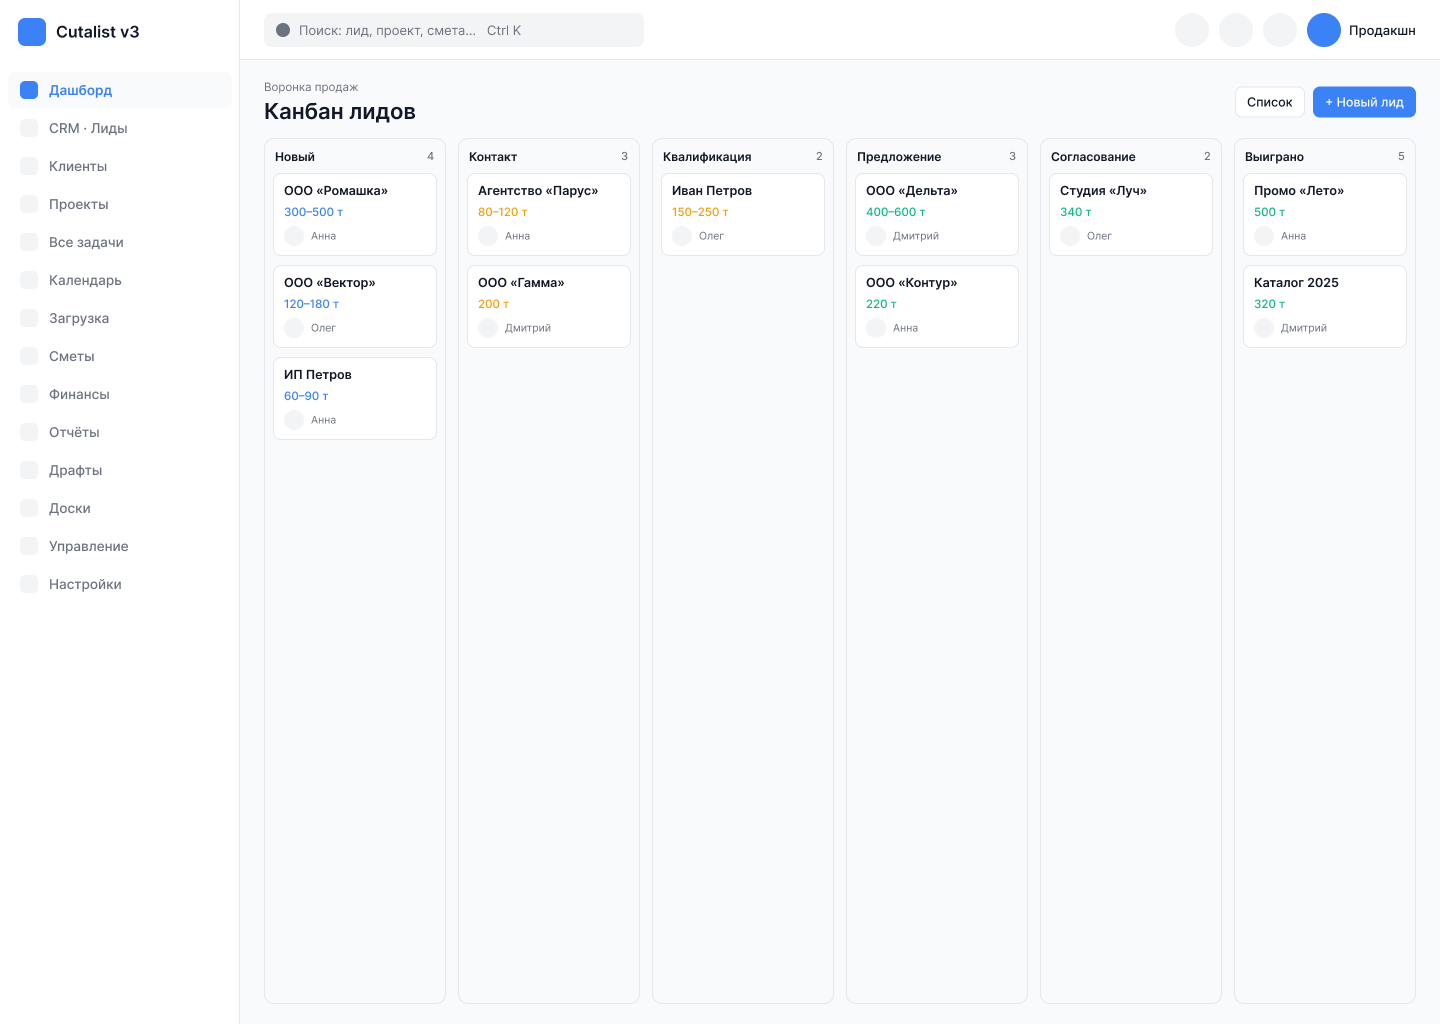
Task: Open the ООО «Ромашка» lead card
Action: tap(355, 214)
